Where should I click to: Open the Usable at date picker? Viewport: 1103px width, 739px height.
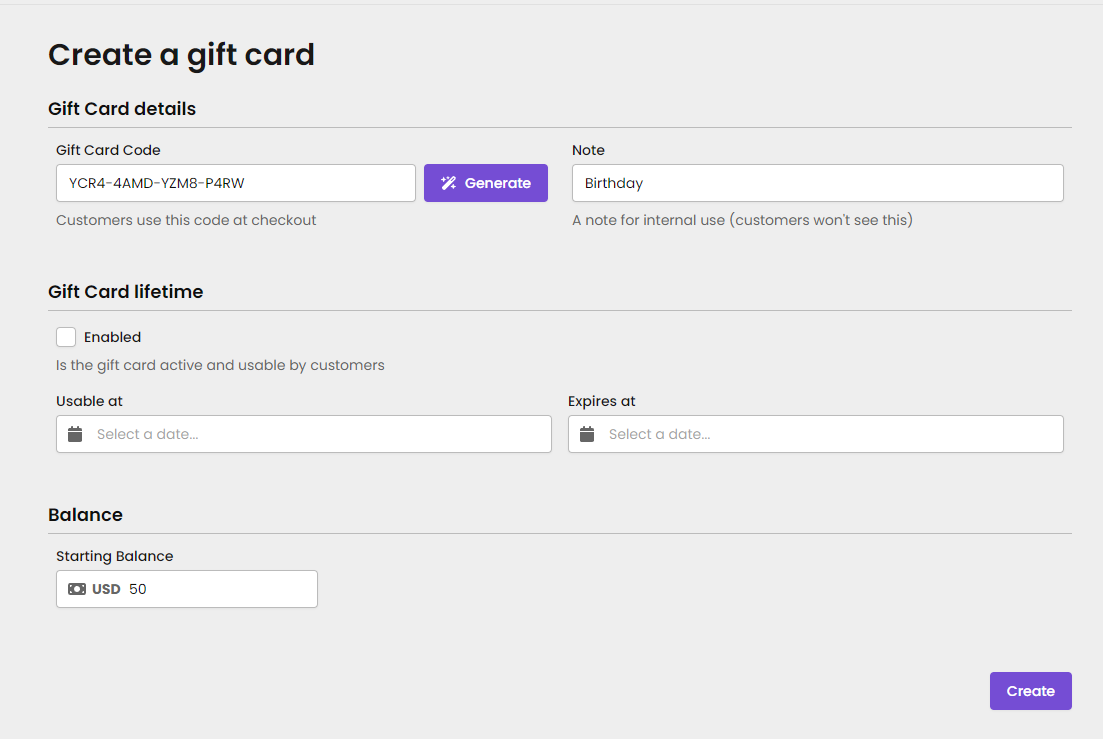300,434
